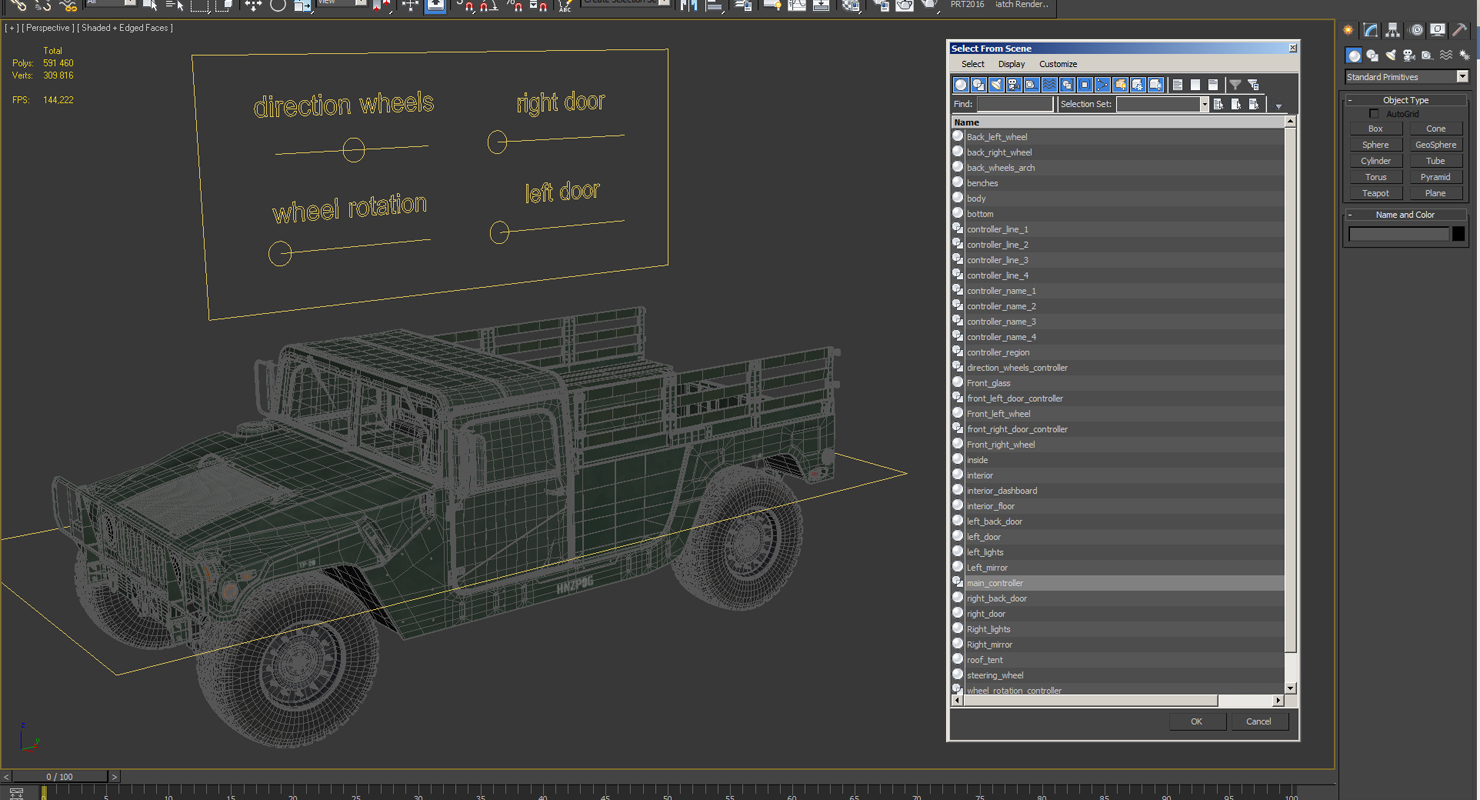Enable the AutoGrid checkbox
Image resolution: width=1480 pixels, height=800 pixels.
pyautogui.click(x=1374, y=114)
